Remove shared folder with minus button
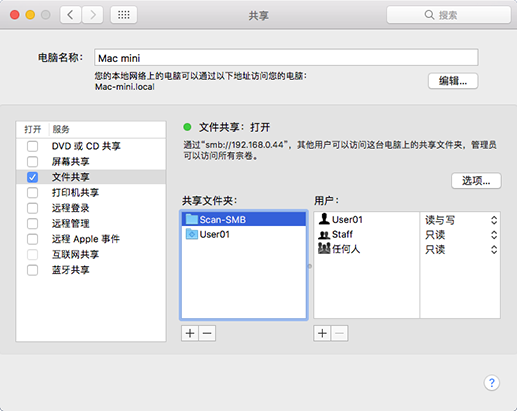The image size is (517, 411). [207, 333]
